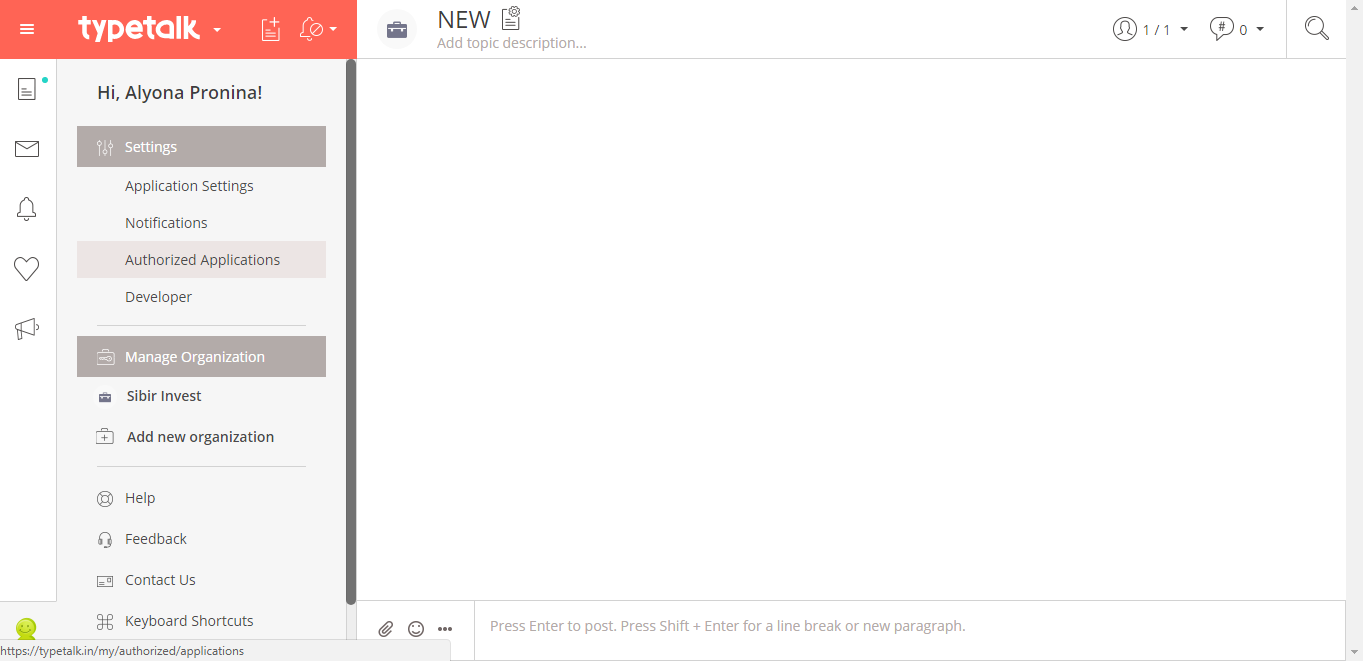Image resolution: width=1363 pixels, height=661 pixels.
Task: Open Authorized Applications
Action: click(201, 260)
